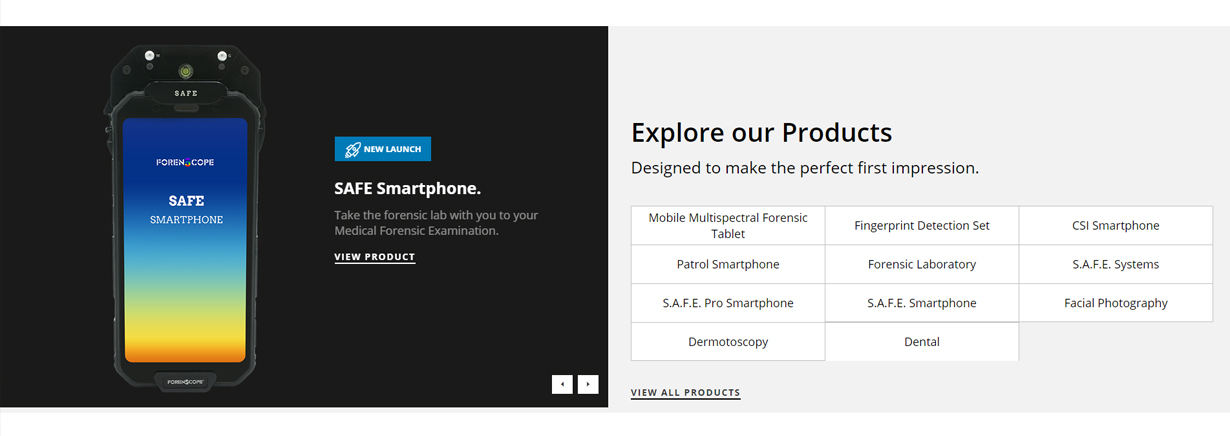Select the S.A.F.E. Pro Smartphone tab
Screen dimensions: 1230x436
[x=728, y=303]
